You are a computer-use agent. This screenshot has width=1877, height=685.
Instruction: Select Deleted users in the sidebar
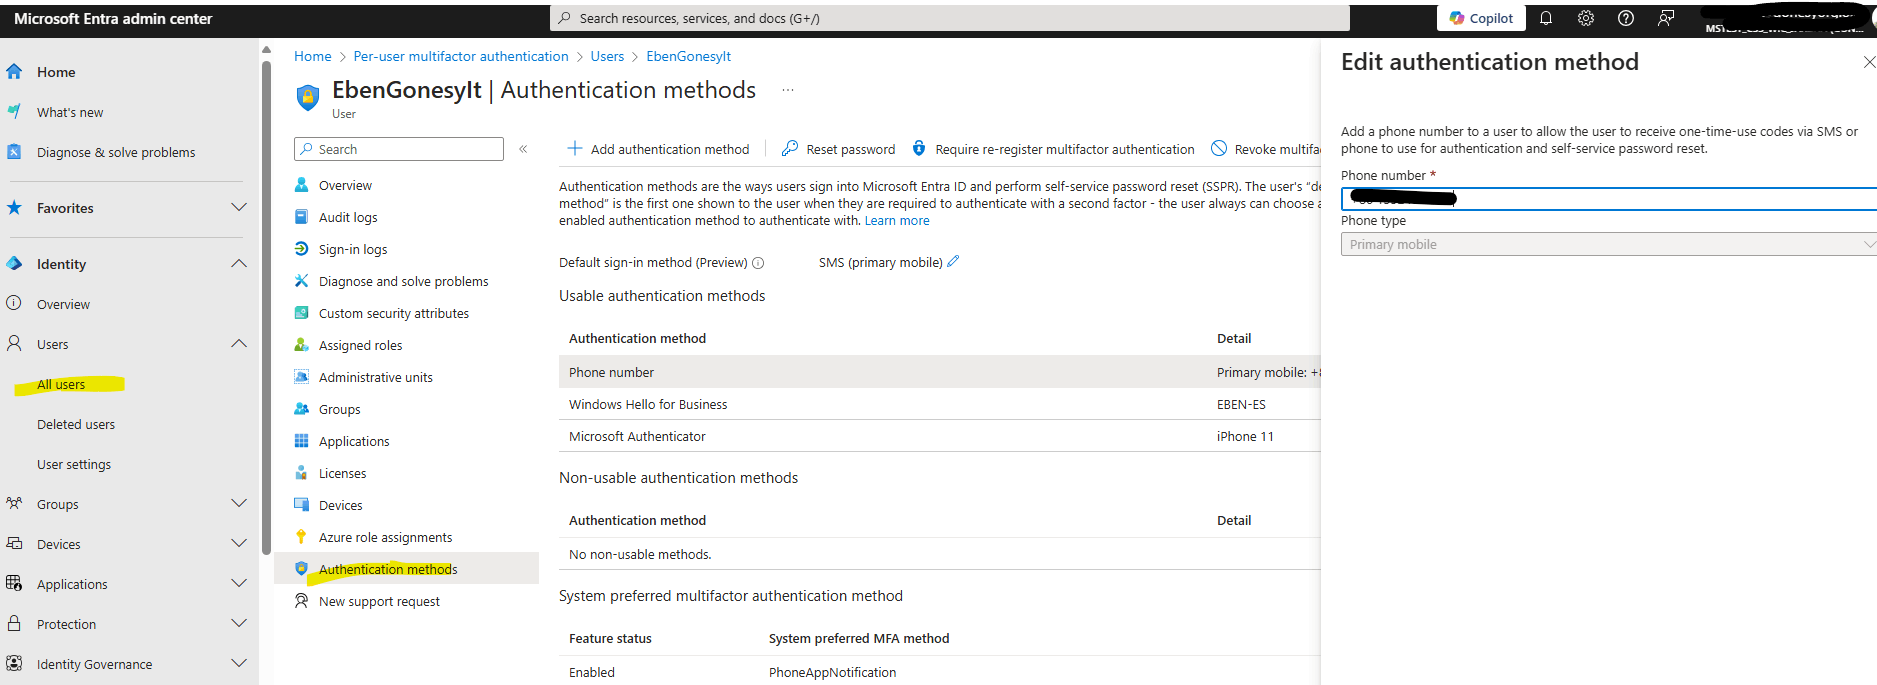click(76, 424)
